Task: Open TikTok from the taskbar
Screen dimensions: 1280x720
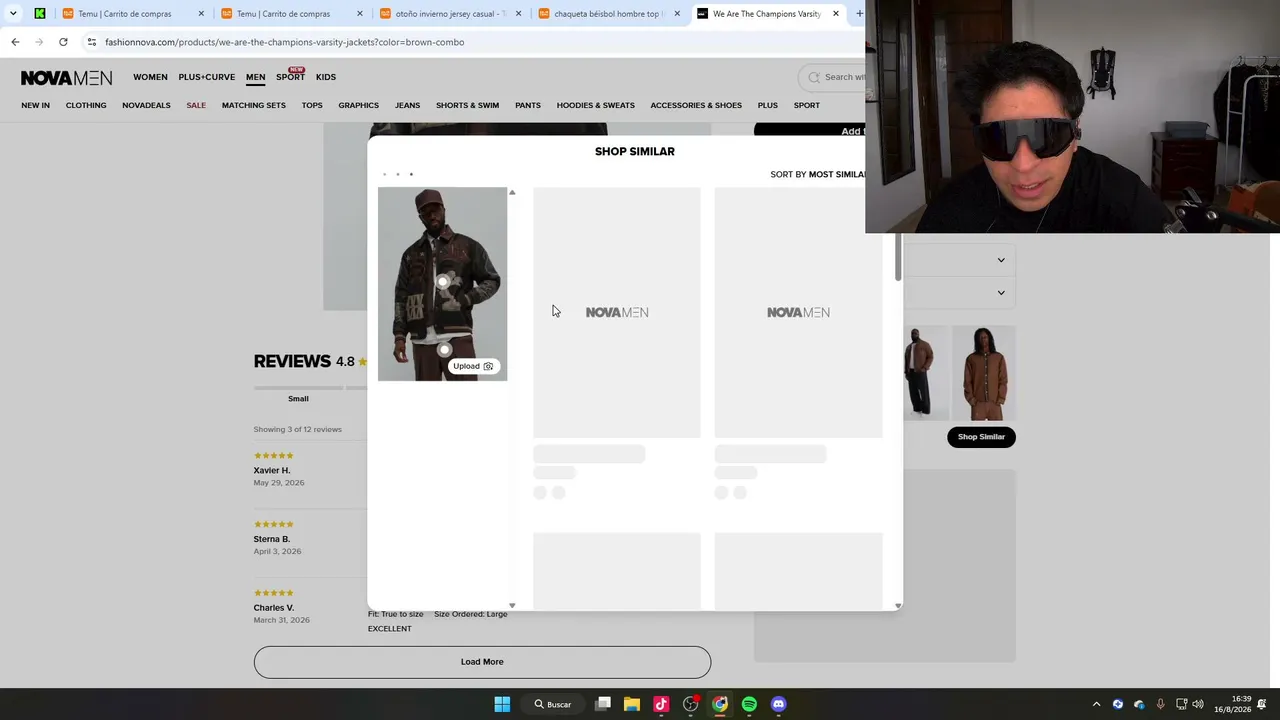Action: tap(661, 704)
